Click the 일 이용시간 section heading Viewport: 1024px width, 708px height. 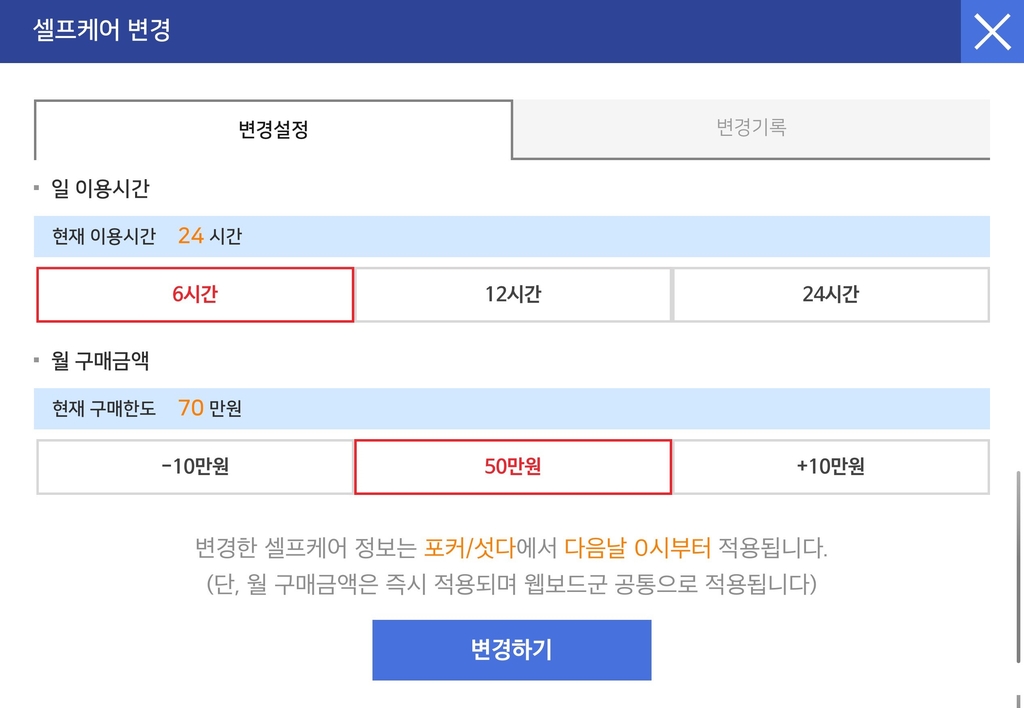click(100, 188)
